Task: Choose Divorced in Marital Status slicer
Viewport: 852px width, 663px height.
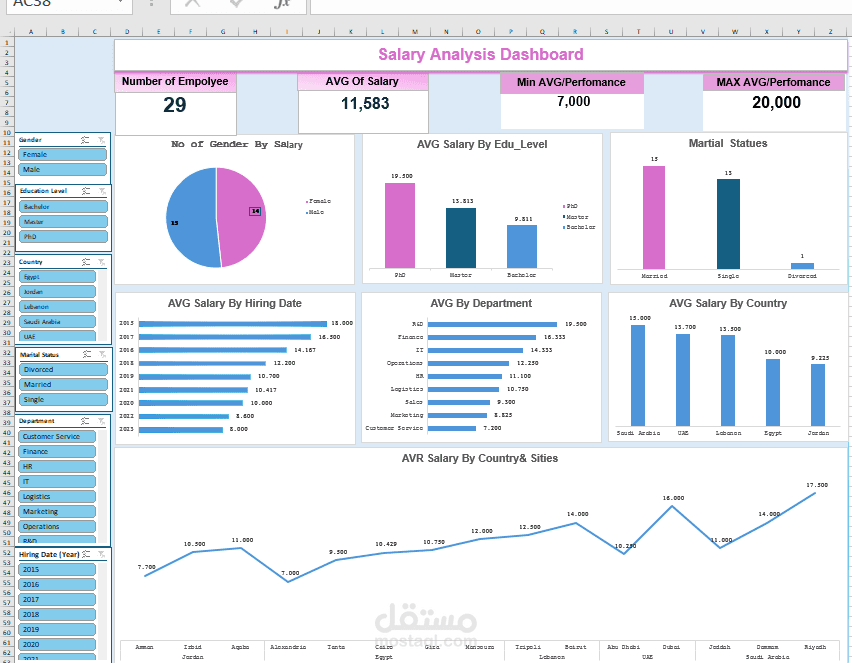Action: point(63,370)
